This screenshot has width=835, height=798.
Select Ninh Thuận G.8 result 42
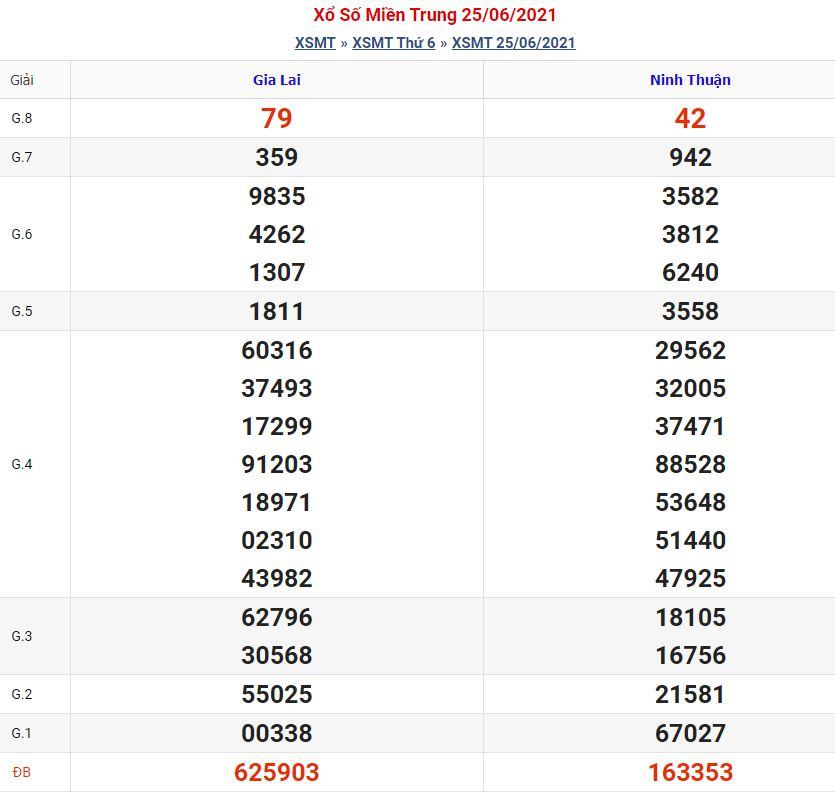(x=690, y=118)
